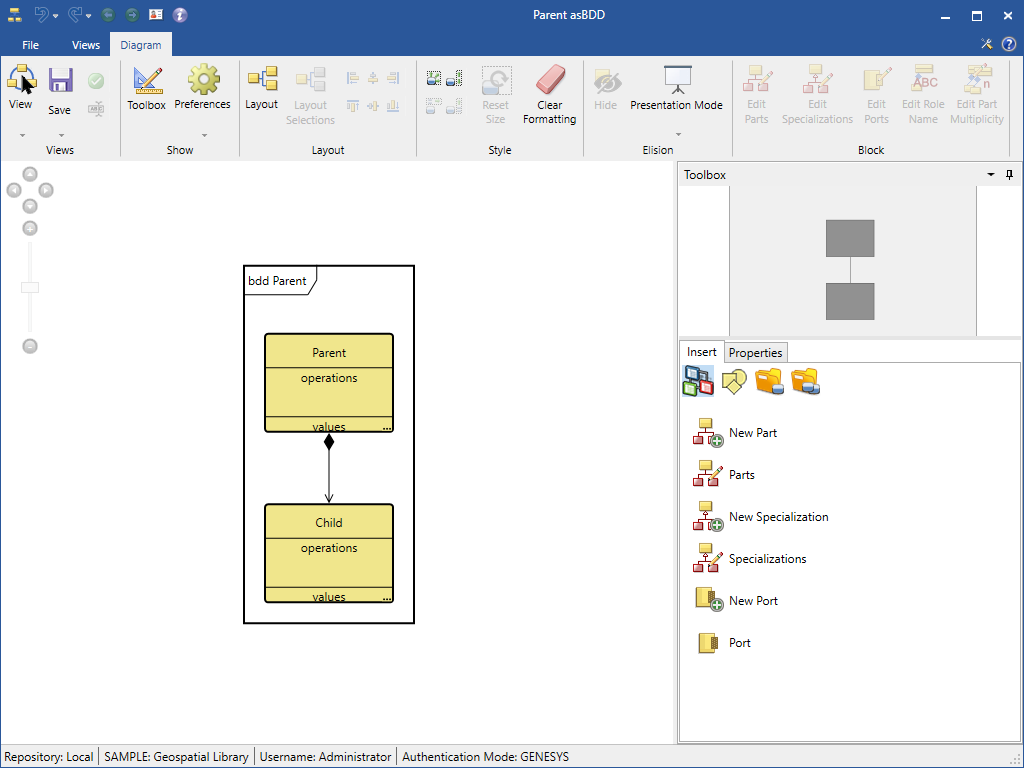Open the File menu tab

tap(30, 45)
